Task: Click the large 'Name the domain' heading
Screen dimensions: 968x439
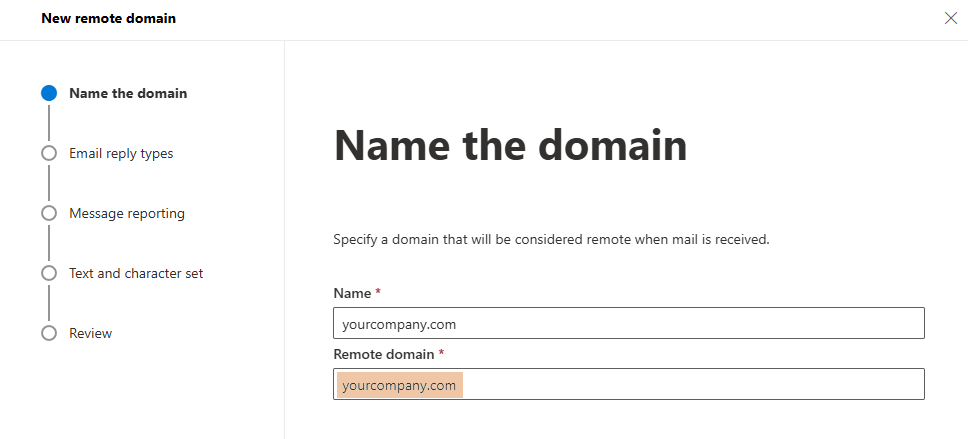Action: [510, 146]
